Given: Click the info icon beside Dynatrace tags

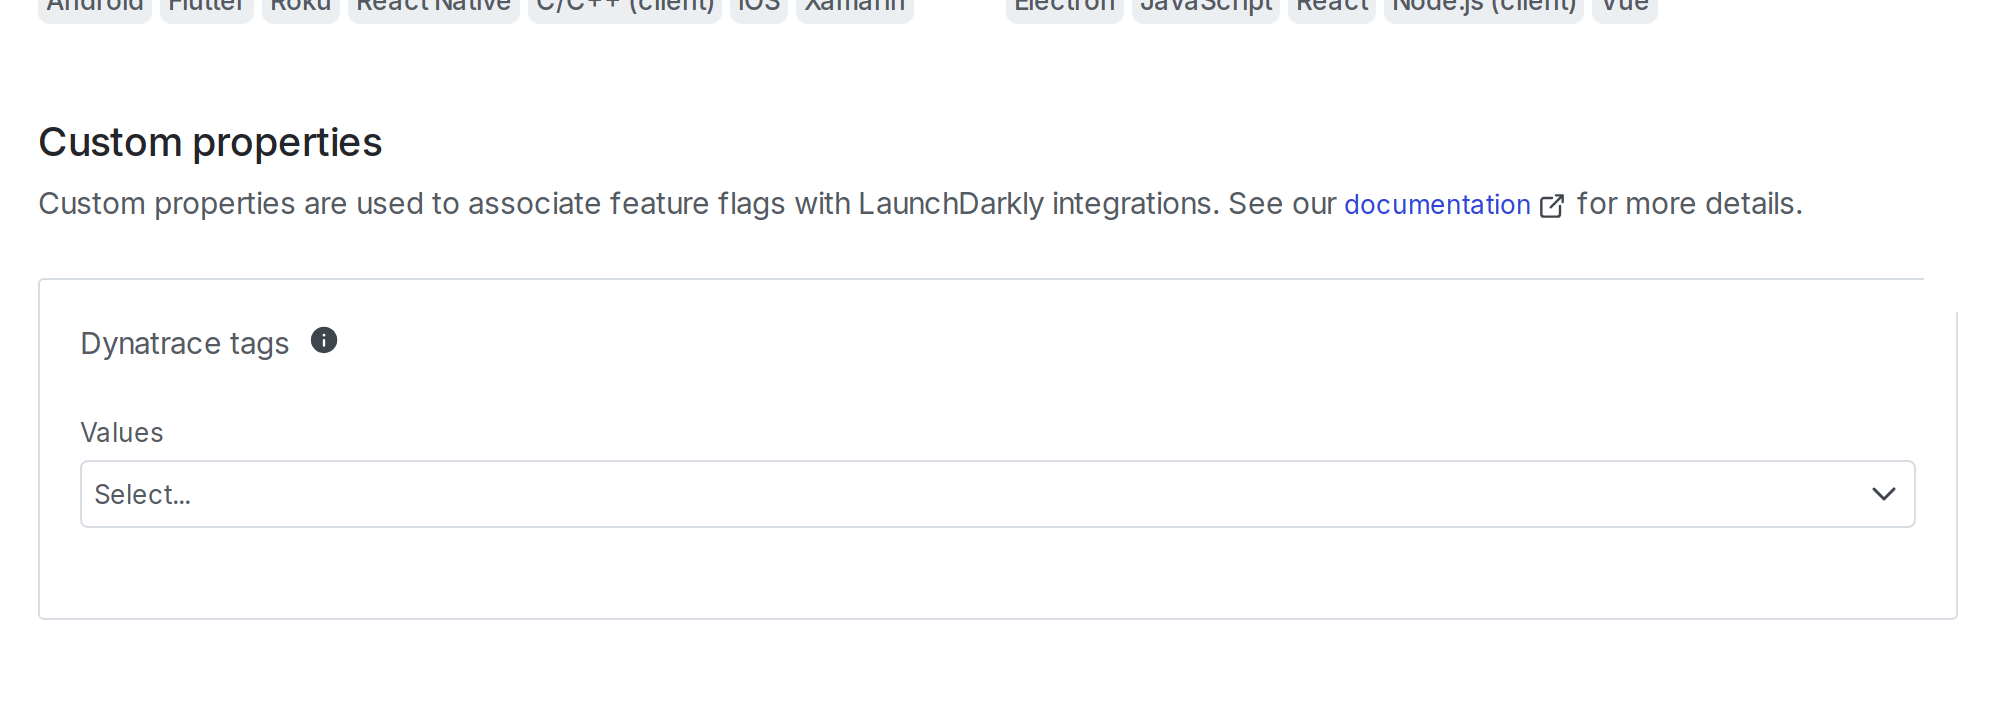Looking at the screenshot, I should 322,341.
